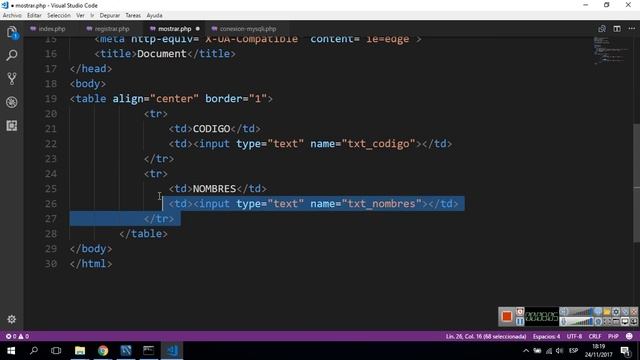Switch to the conexion-mysqli.php tab

pos(248,29)
